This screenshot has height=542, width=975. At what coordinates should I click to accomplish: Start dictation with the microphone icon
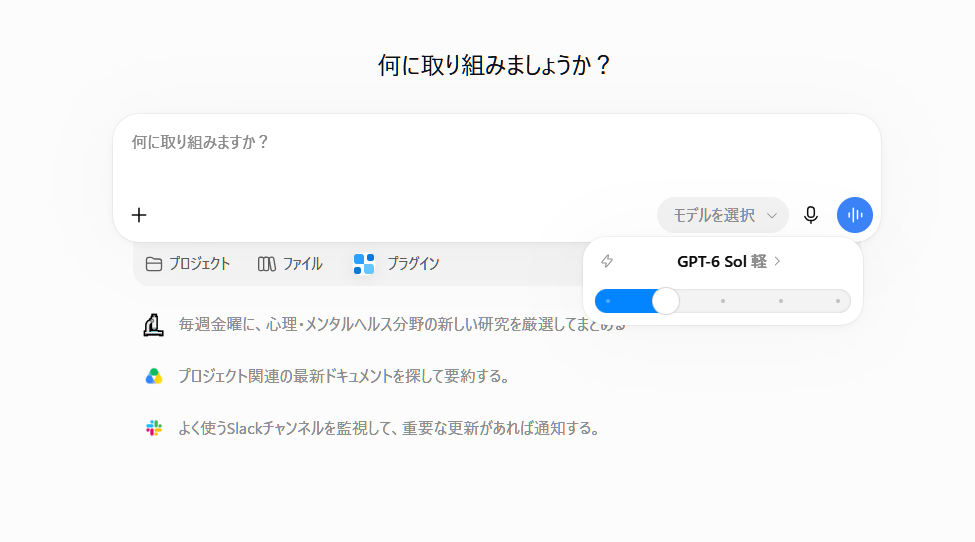point(811,215)
